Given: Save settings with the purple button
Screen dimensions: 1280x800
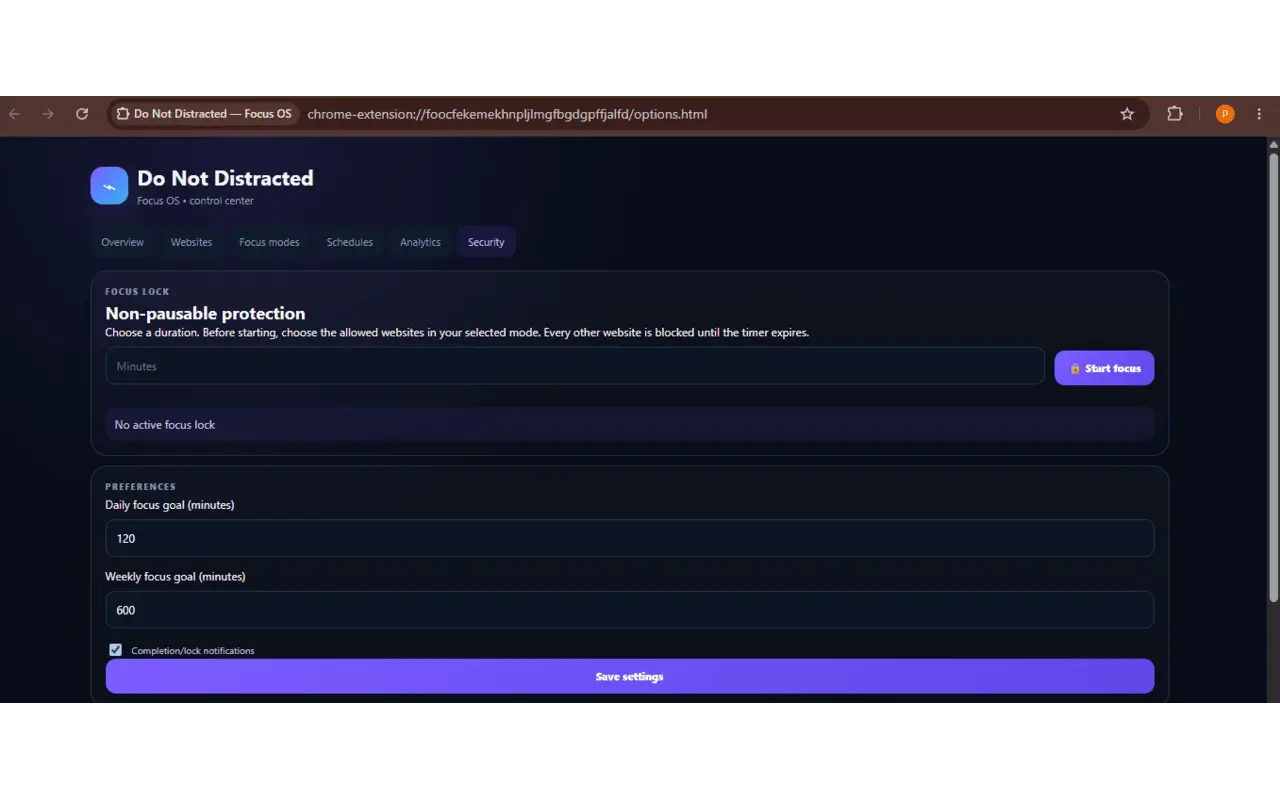Looking at the screenshot, I should point(630,676).
